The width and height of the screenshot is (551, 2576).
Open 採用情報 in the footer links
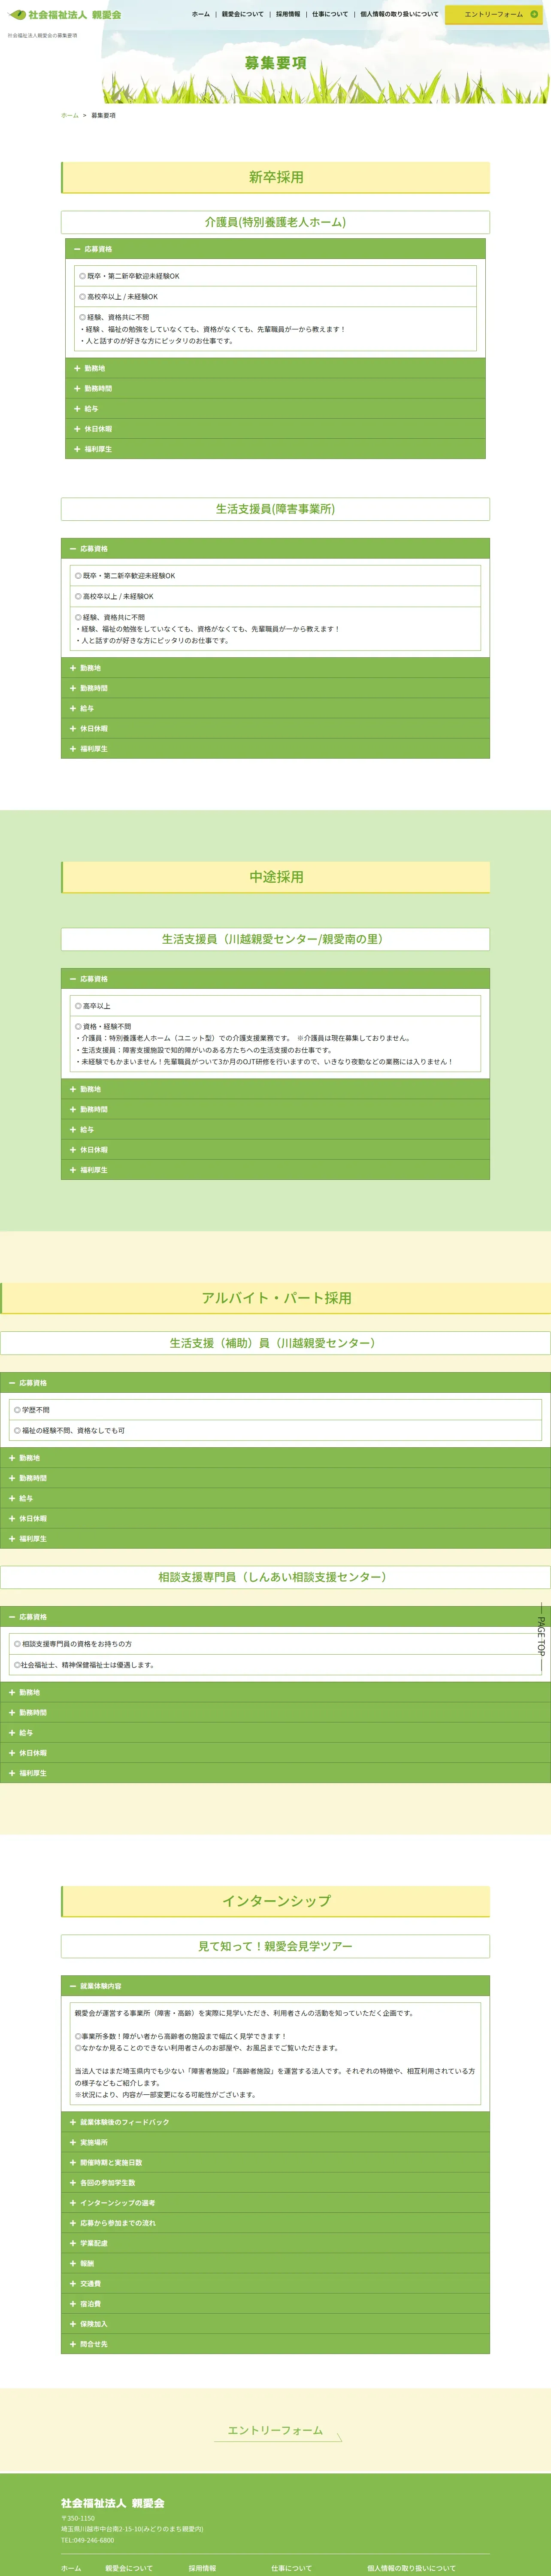pos(202,2568)
